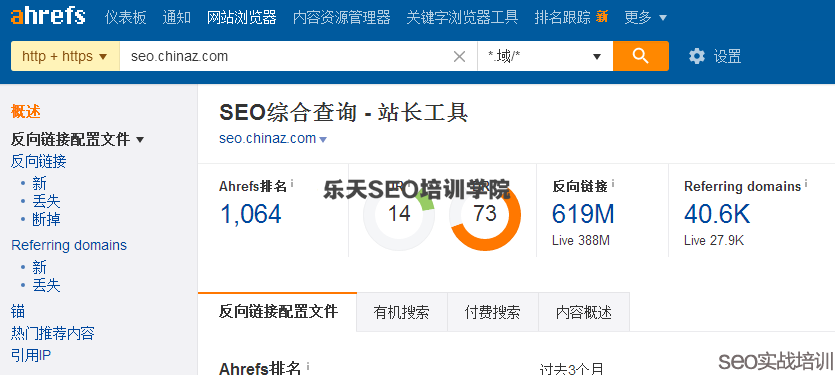This screenshot has width=835, height=375.
Task: Open the *.域/* mode dropdown
Action: pos(545,56)
